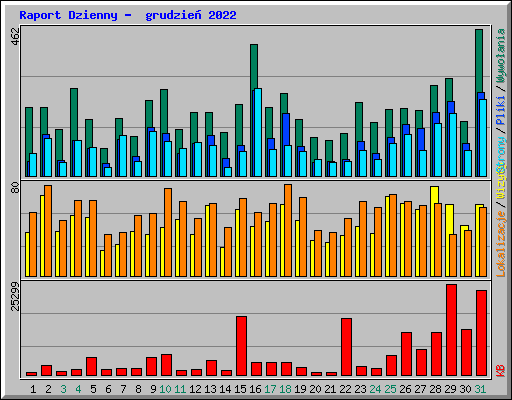Viewport: 512px width, 400px height.
Task: Click green day label 18 on the x-axis
Action: point(285,389)
